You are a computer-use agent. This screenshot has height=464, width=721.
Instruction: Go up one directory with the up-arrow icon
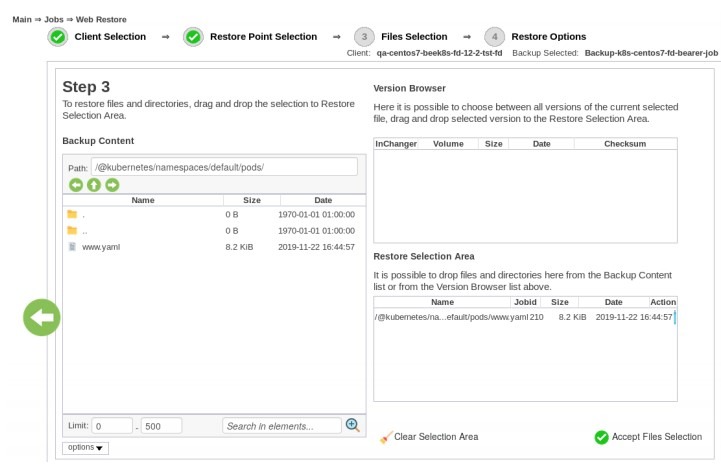coord(94,185)
